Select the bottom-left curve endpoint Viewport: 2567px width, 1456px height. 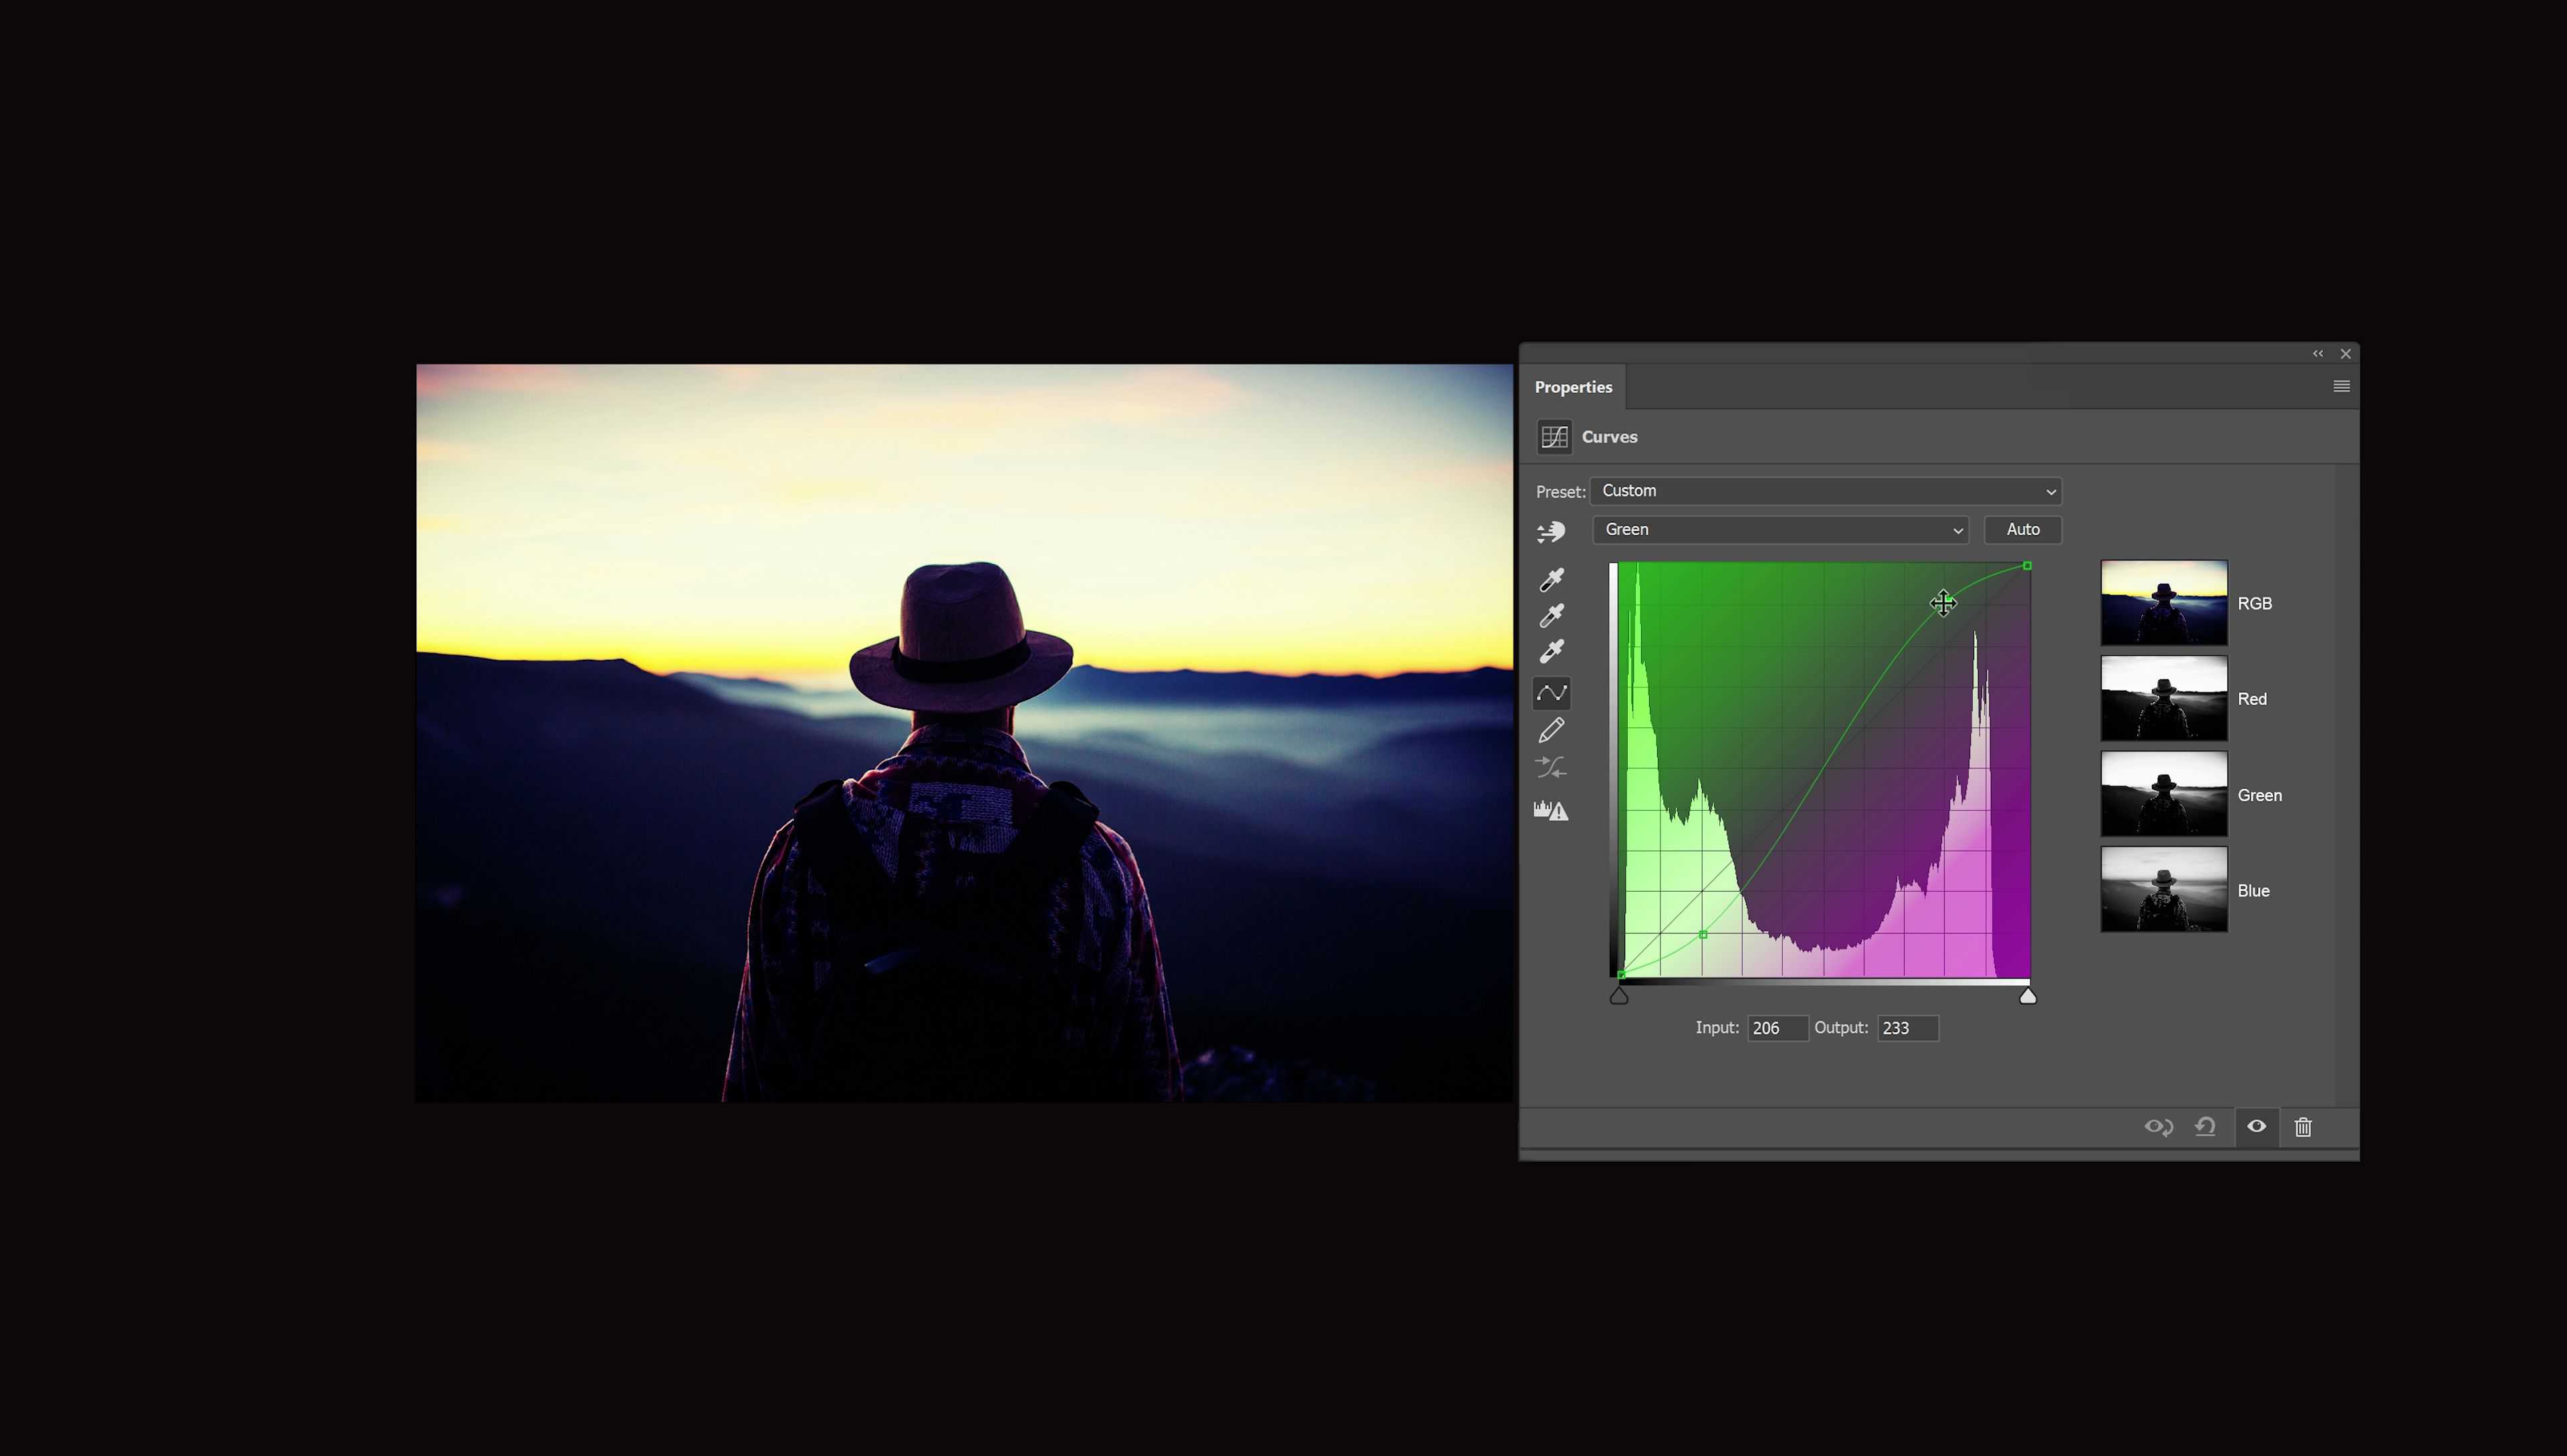click(x=1621, y=974)
